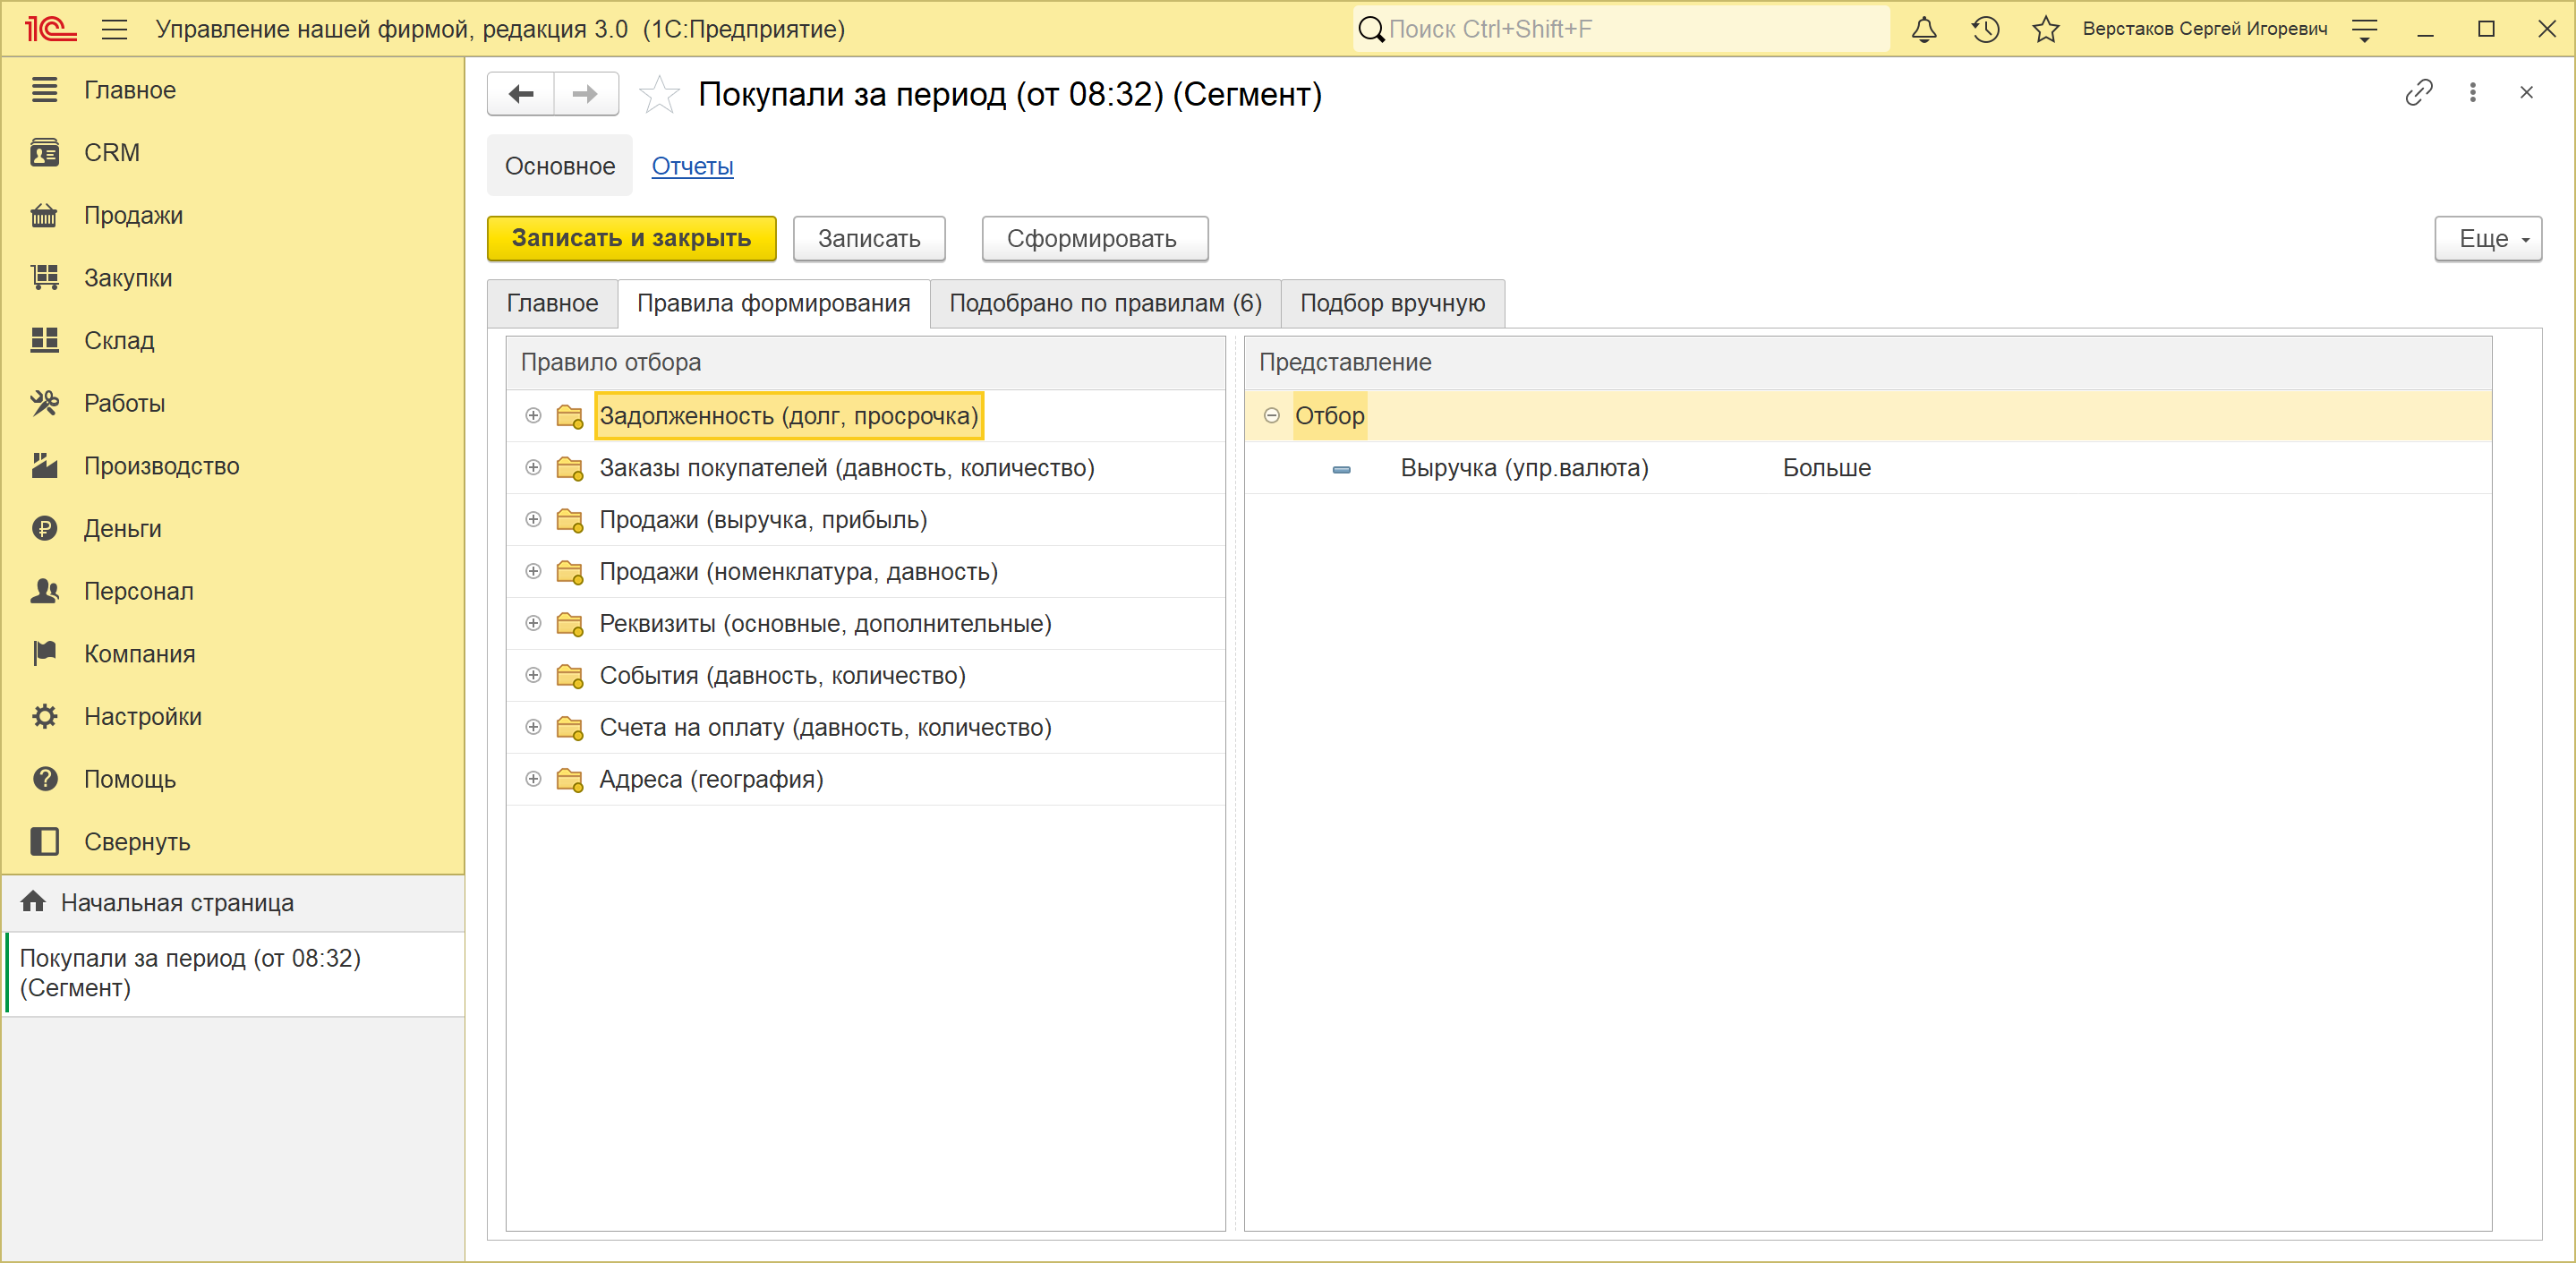The height and width of the screenshot is (1263, 2576).
Task: Go forward with the right arrow button
Action: pyautogui.click(x=586, y=94)
